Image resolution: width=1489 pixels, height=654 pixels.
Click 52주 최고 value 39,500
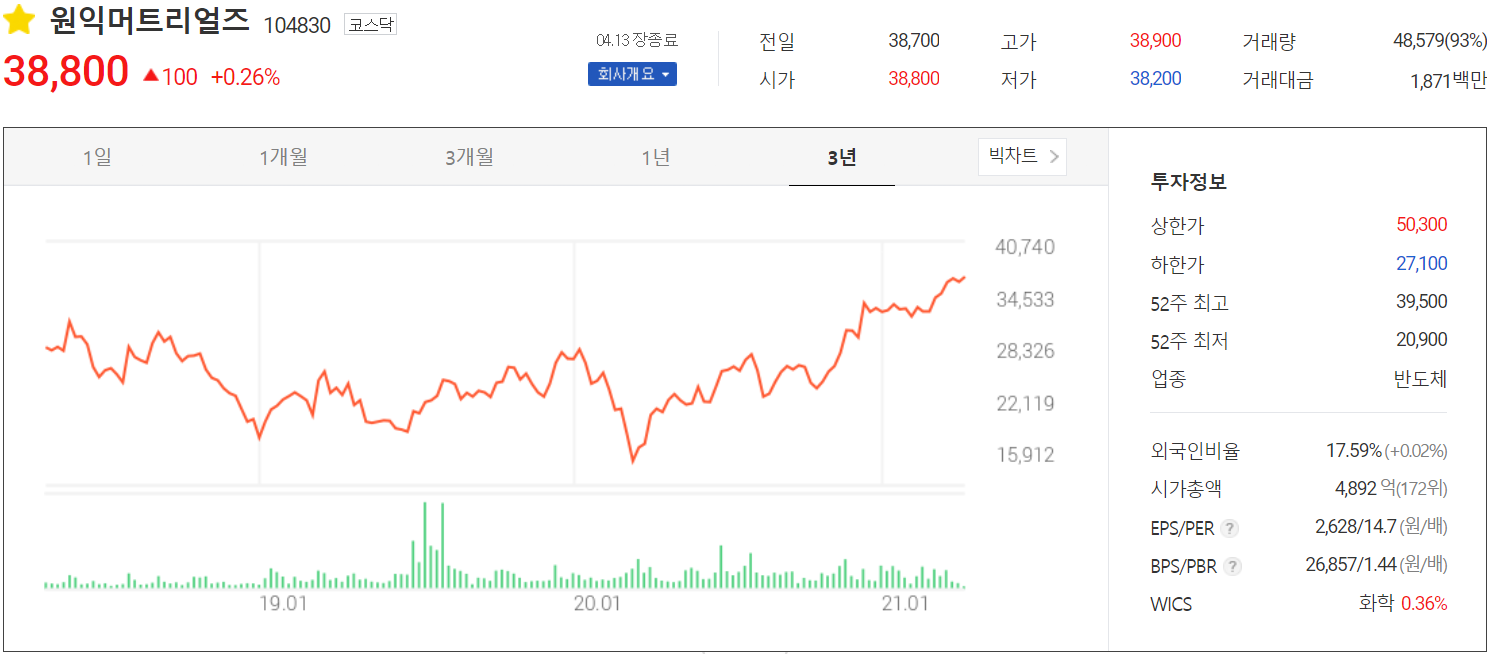[1422, 302]
